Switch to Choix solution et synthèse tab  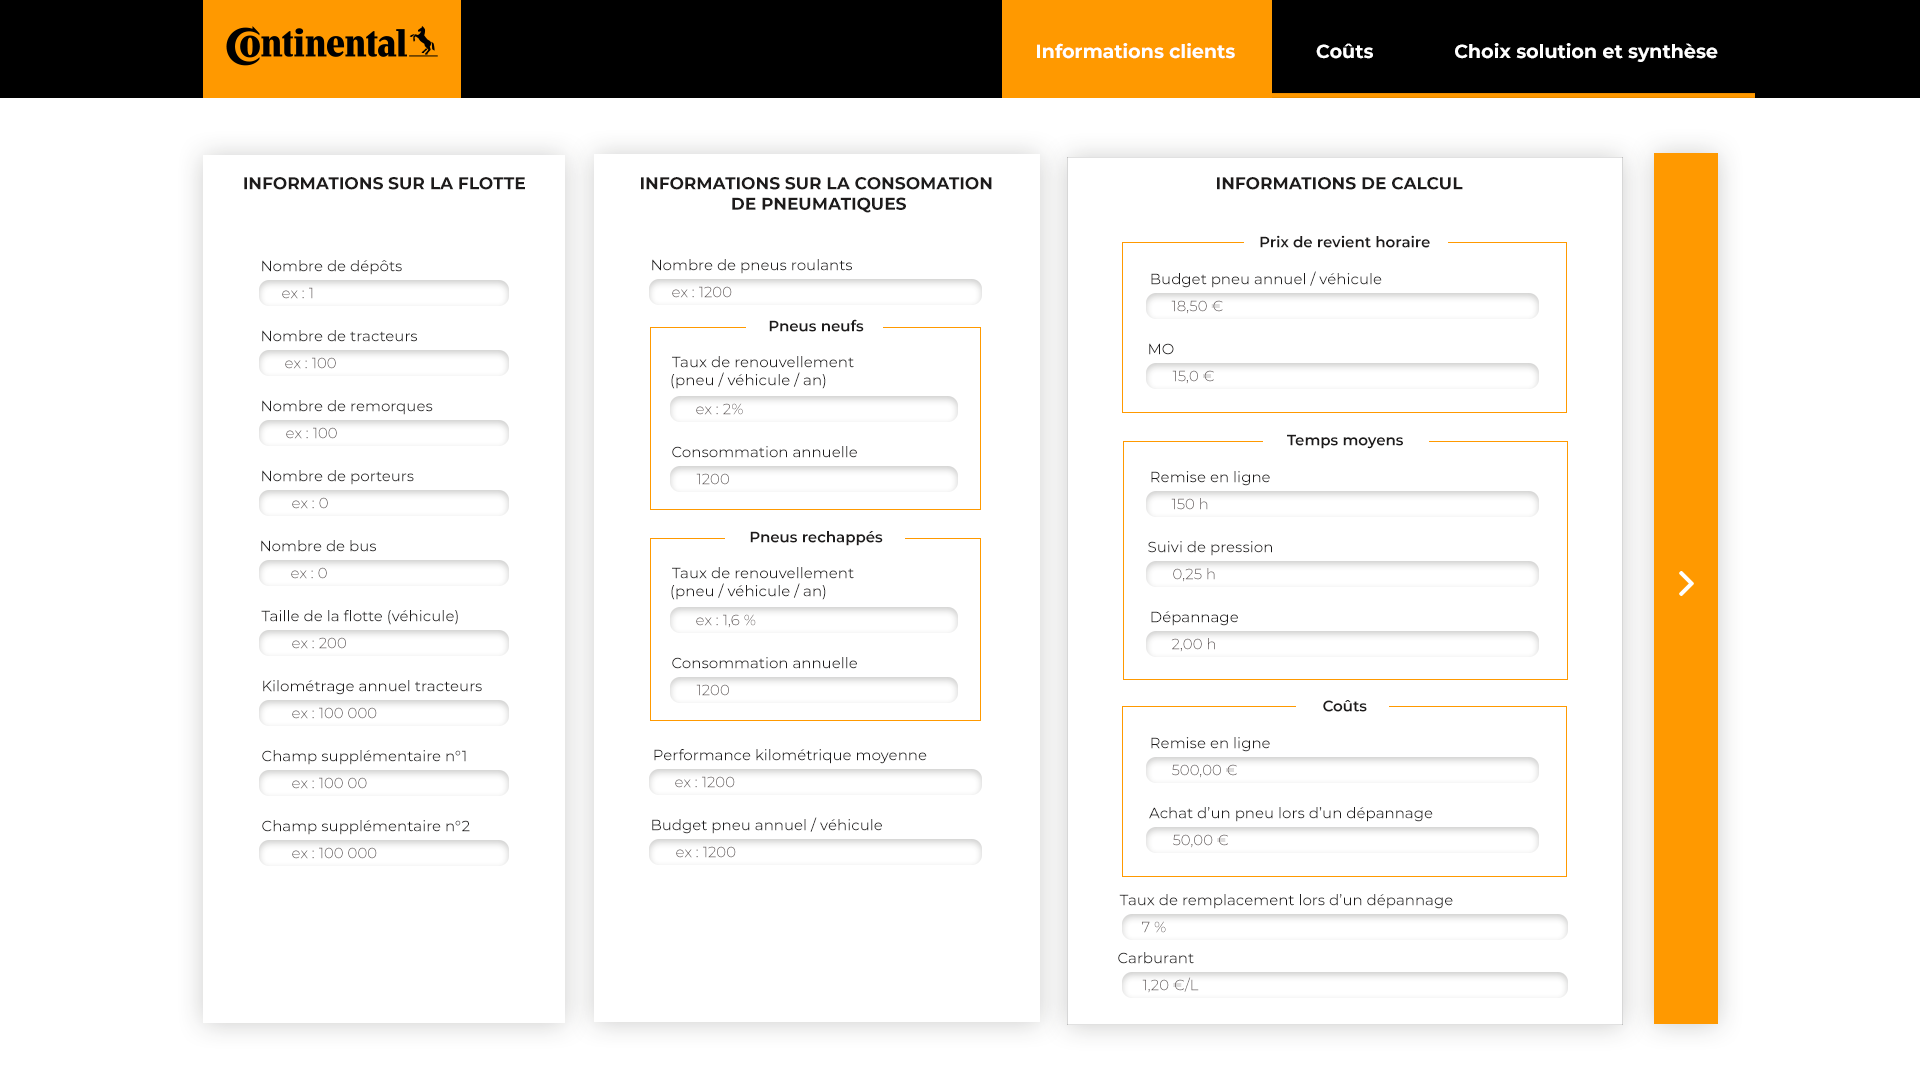1585,51
